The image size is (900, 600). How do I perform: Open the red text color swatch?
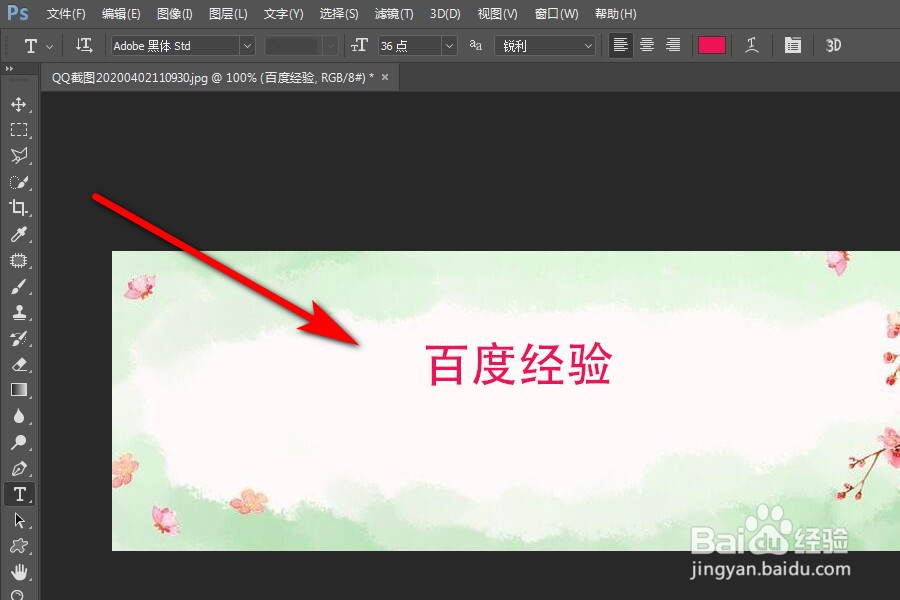[x=712, y=45]
